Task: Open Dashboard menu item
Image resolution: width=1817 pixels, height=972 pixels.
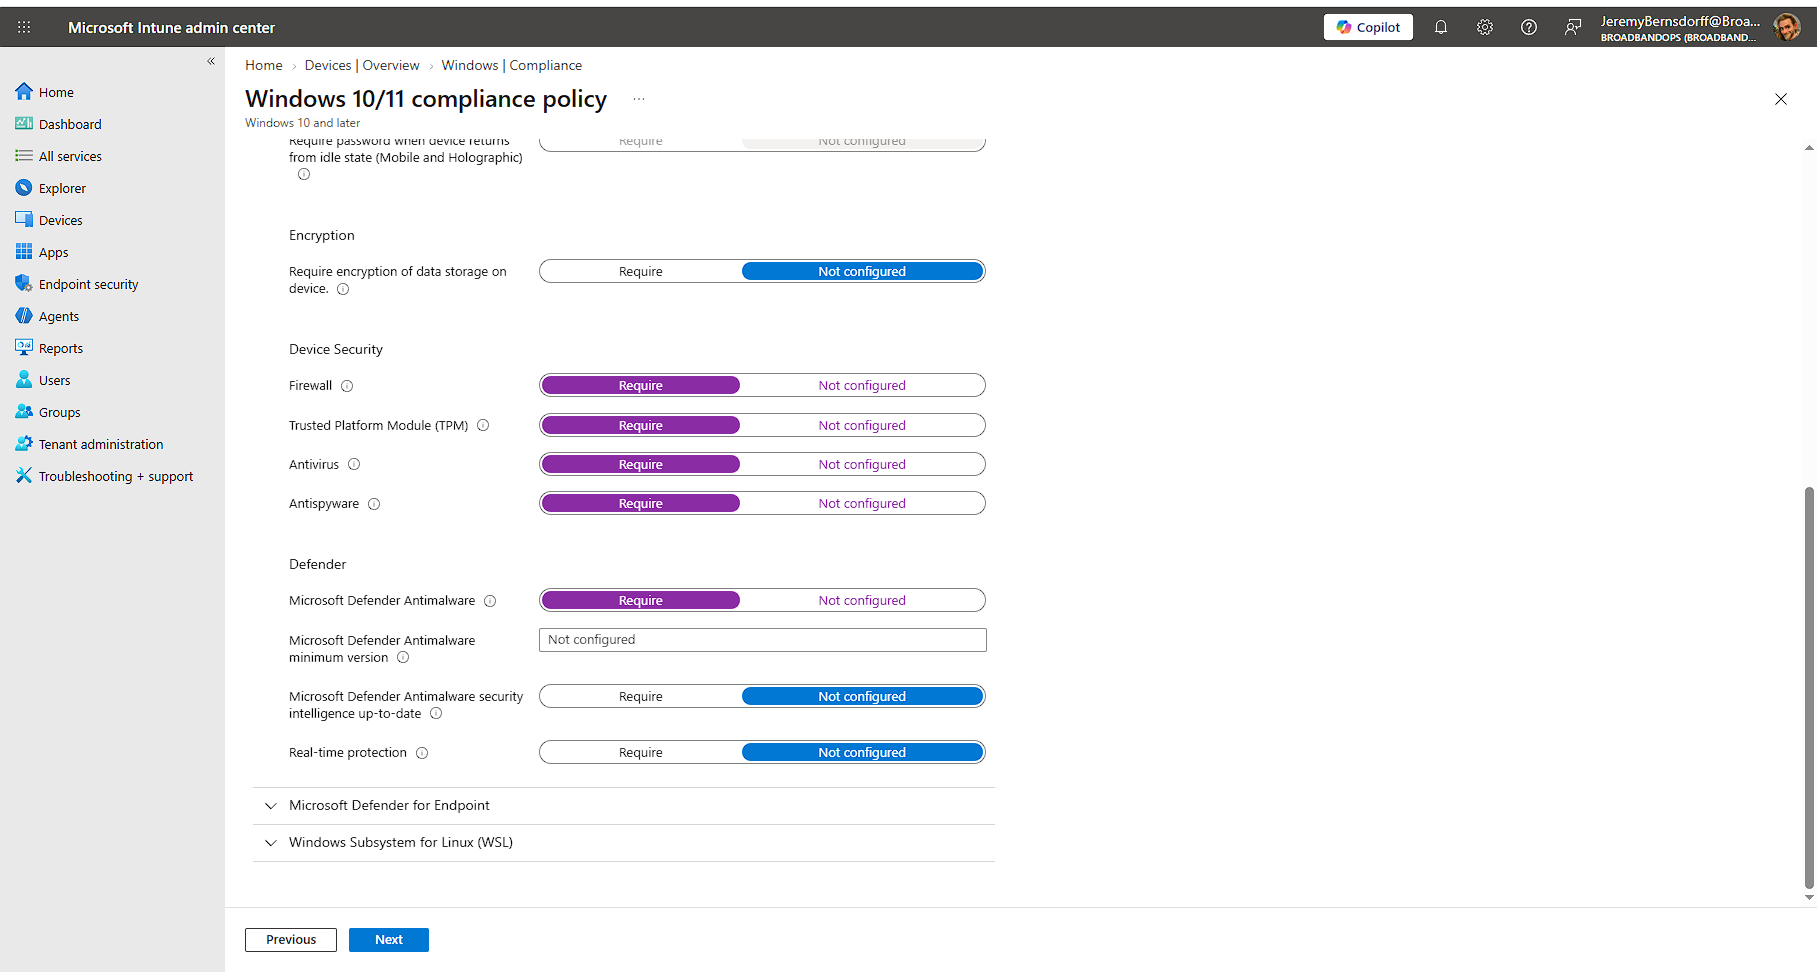Action: click(x=70, y=124)
